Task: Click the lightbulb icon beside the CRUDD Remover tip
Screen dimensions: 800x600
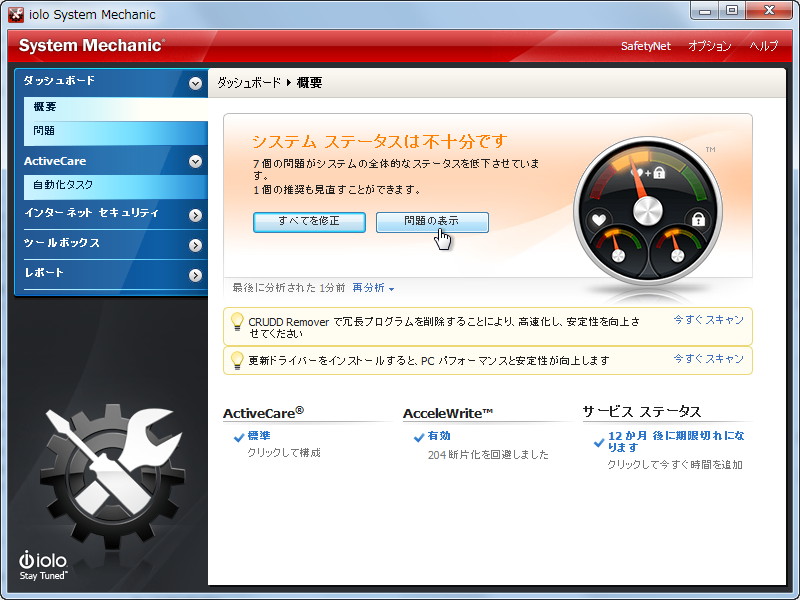Action: coord(237,322)
